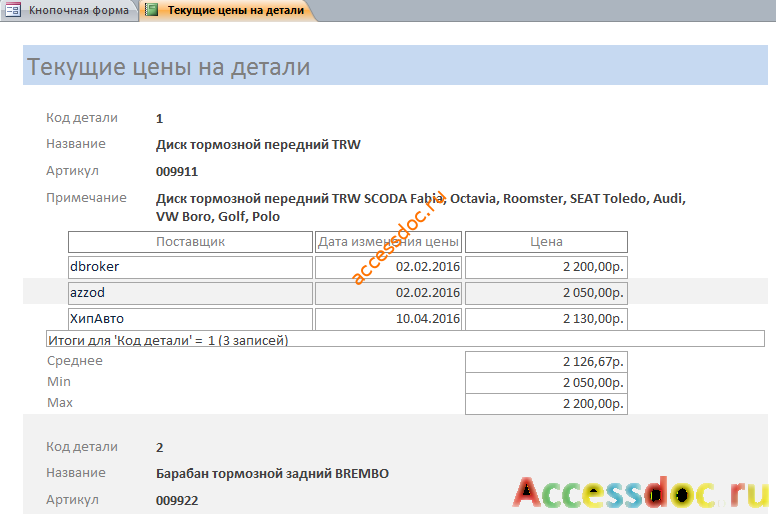Click the date 02.02.2016 in dbroker row

tap(388, 267)
